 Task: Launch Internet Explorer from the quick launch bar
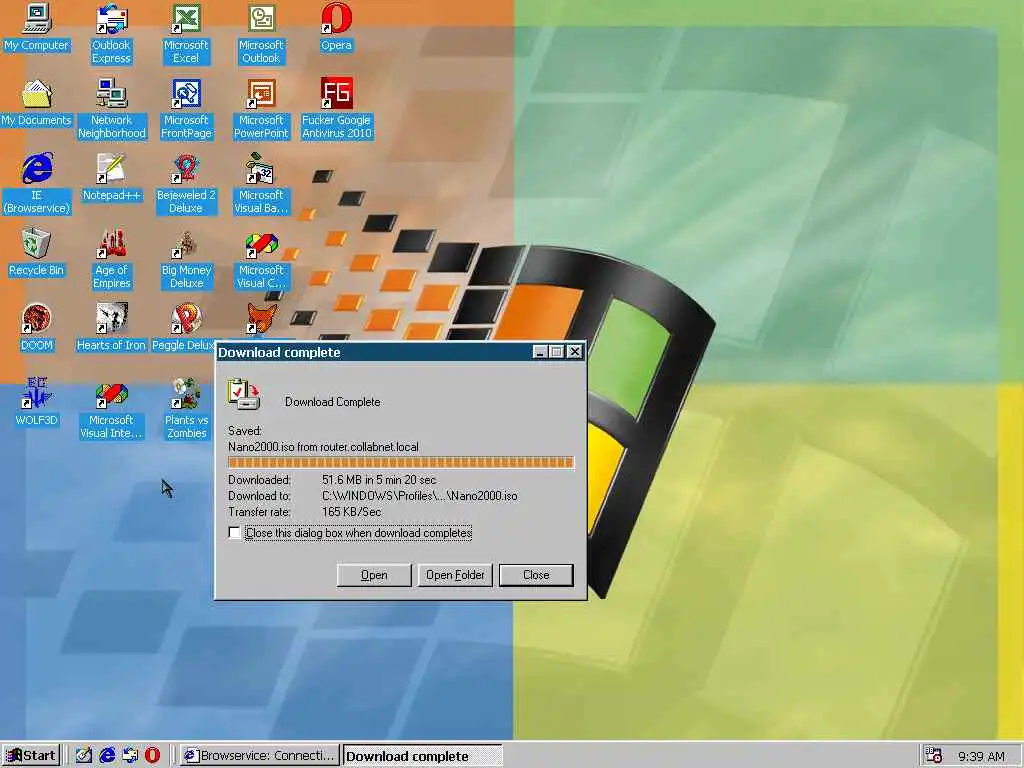pyautogui.click(x=107, y=755)
